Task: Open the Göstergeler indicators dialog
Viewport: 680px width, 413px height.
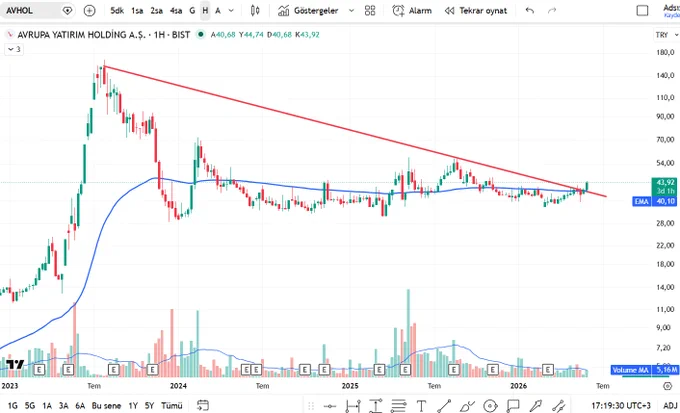Action: tap(308, 11)
